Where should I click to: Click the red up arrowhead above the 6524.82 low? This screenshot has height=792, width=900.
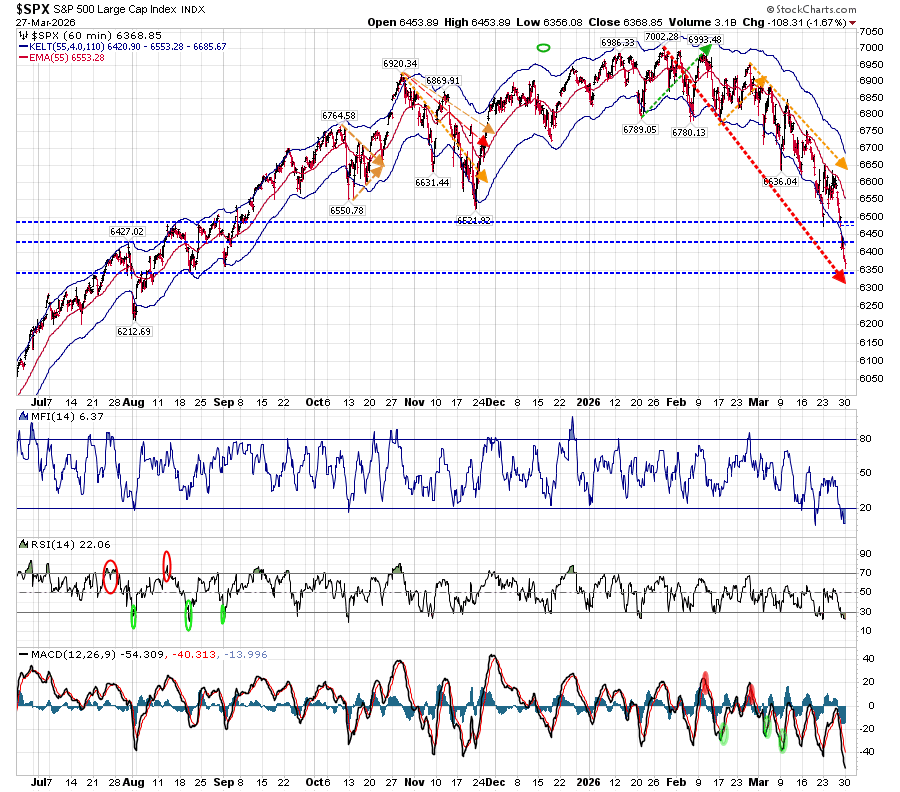[483, 141]
